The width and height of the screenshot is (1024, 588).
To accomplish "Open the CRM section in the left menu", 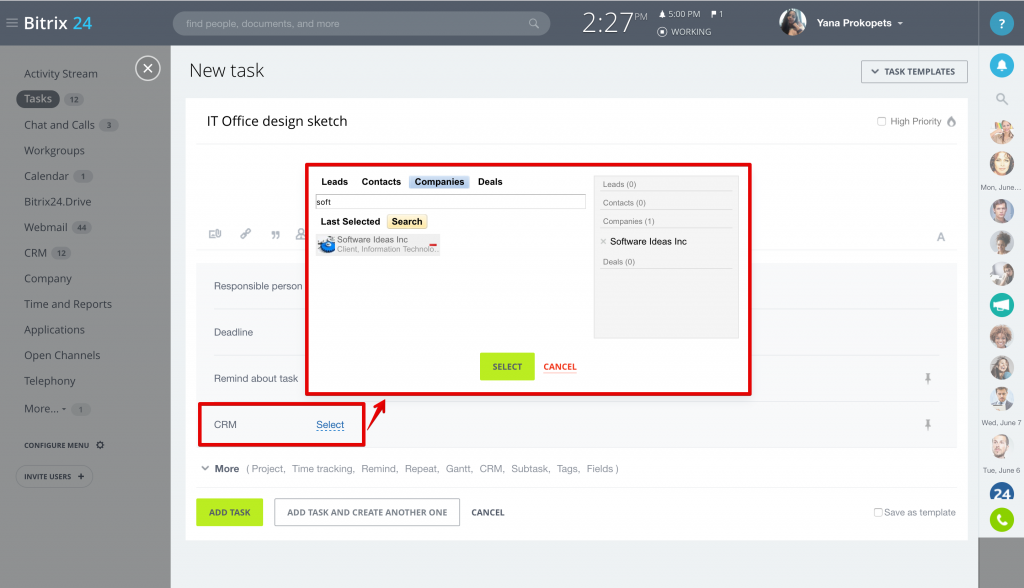I will tap(35, 253).
